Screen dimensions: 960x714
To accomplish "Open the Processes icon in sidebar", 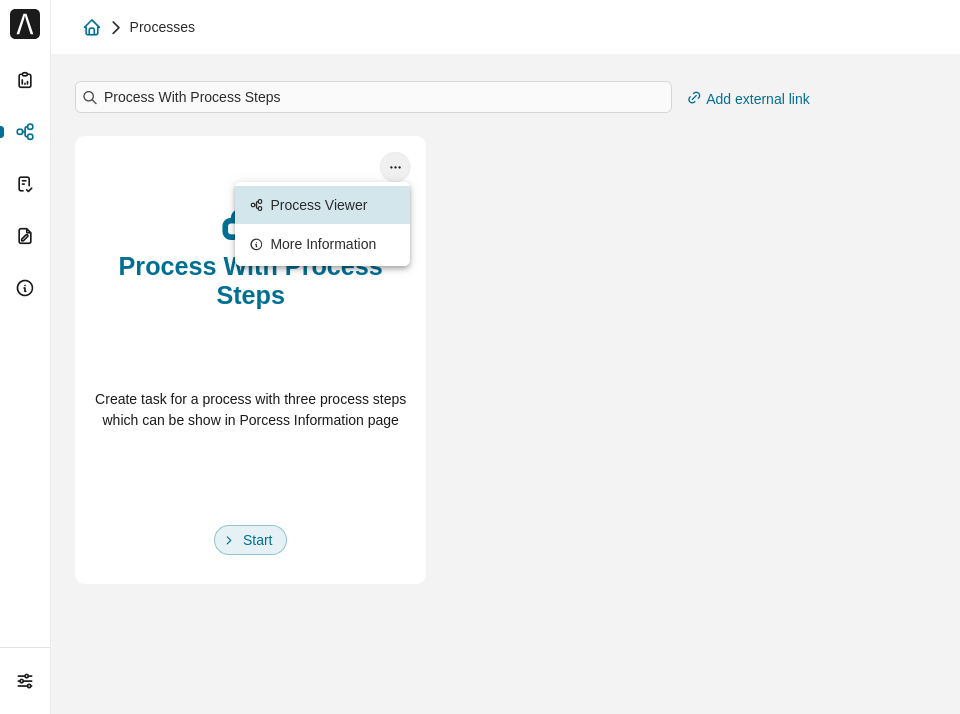I will click(x=25, y=132).
